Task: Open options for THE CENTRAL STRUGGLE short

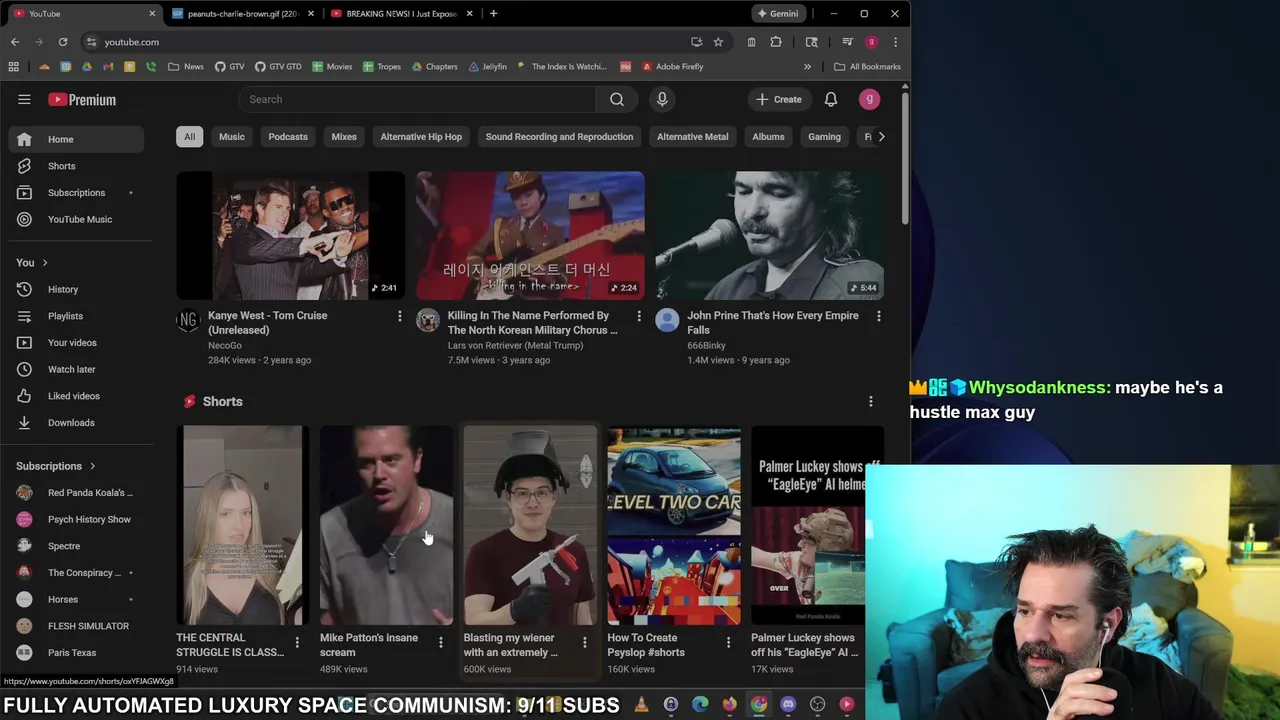Action: (297, 642)
